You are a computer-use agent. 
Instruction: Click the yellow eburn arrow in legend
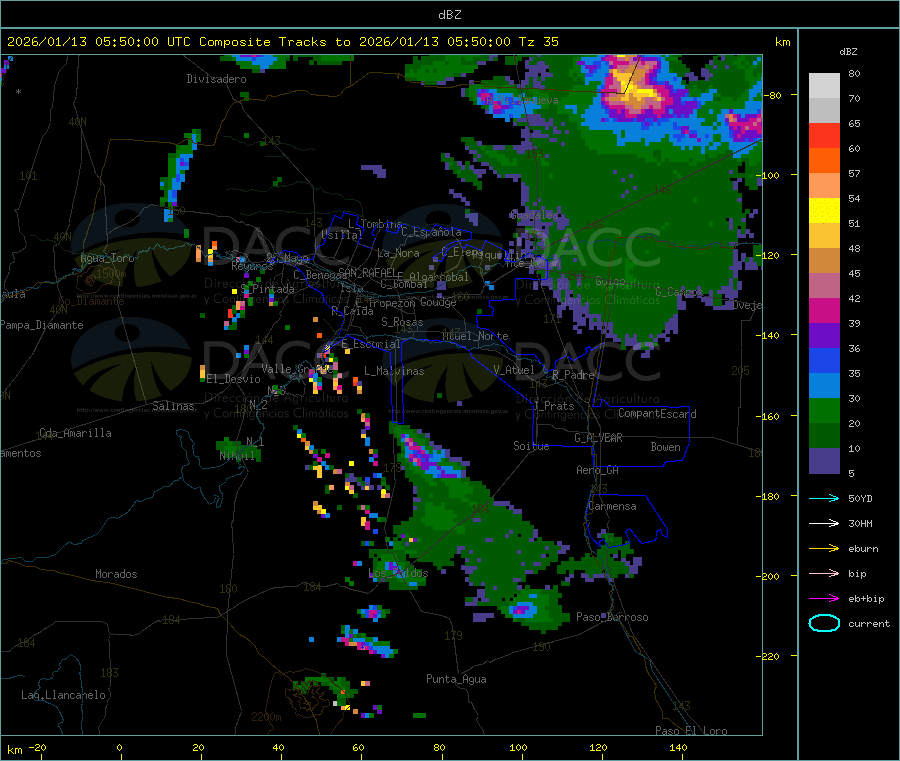tap(824, 549)
